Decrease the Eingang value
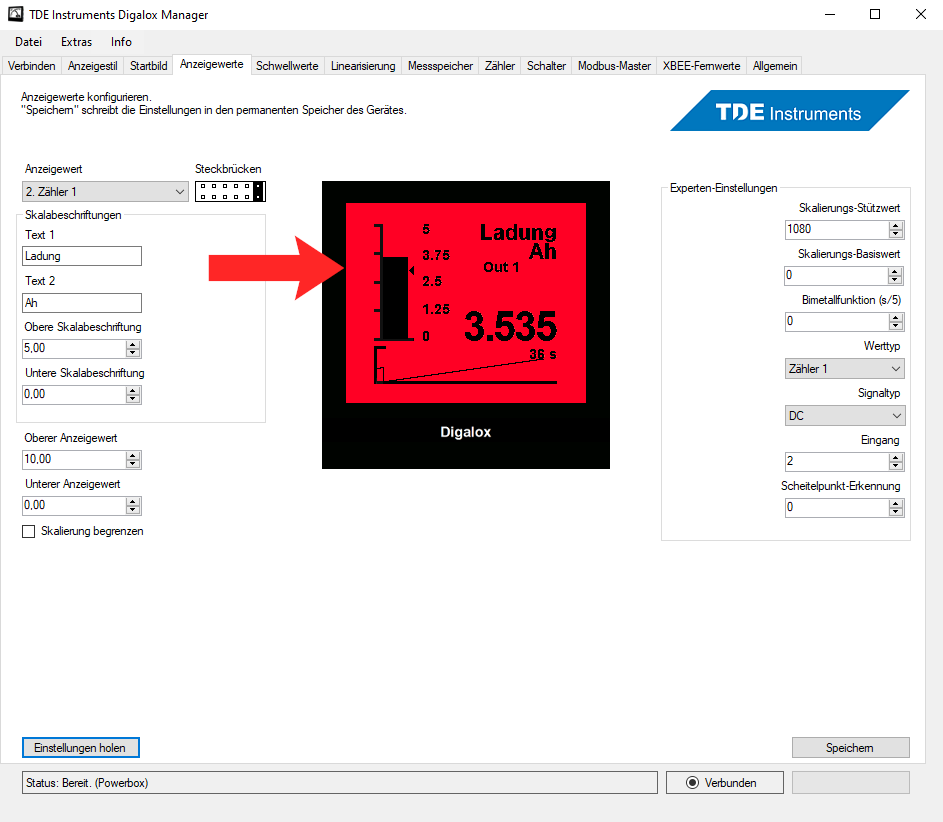943x822 pixels. click(x=896, y=466)
